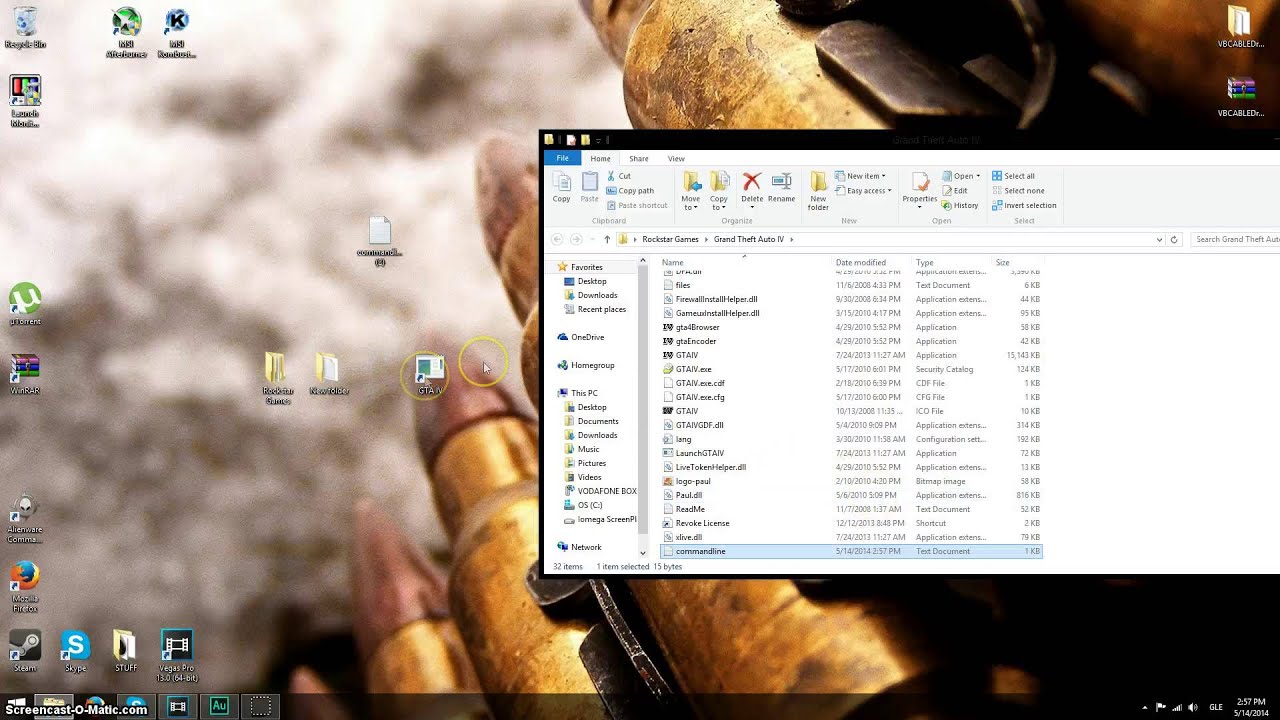Select the Mozilla Firefox desktop icon
Screen dimensions: 1280x720
click(25, 586)
